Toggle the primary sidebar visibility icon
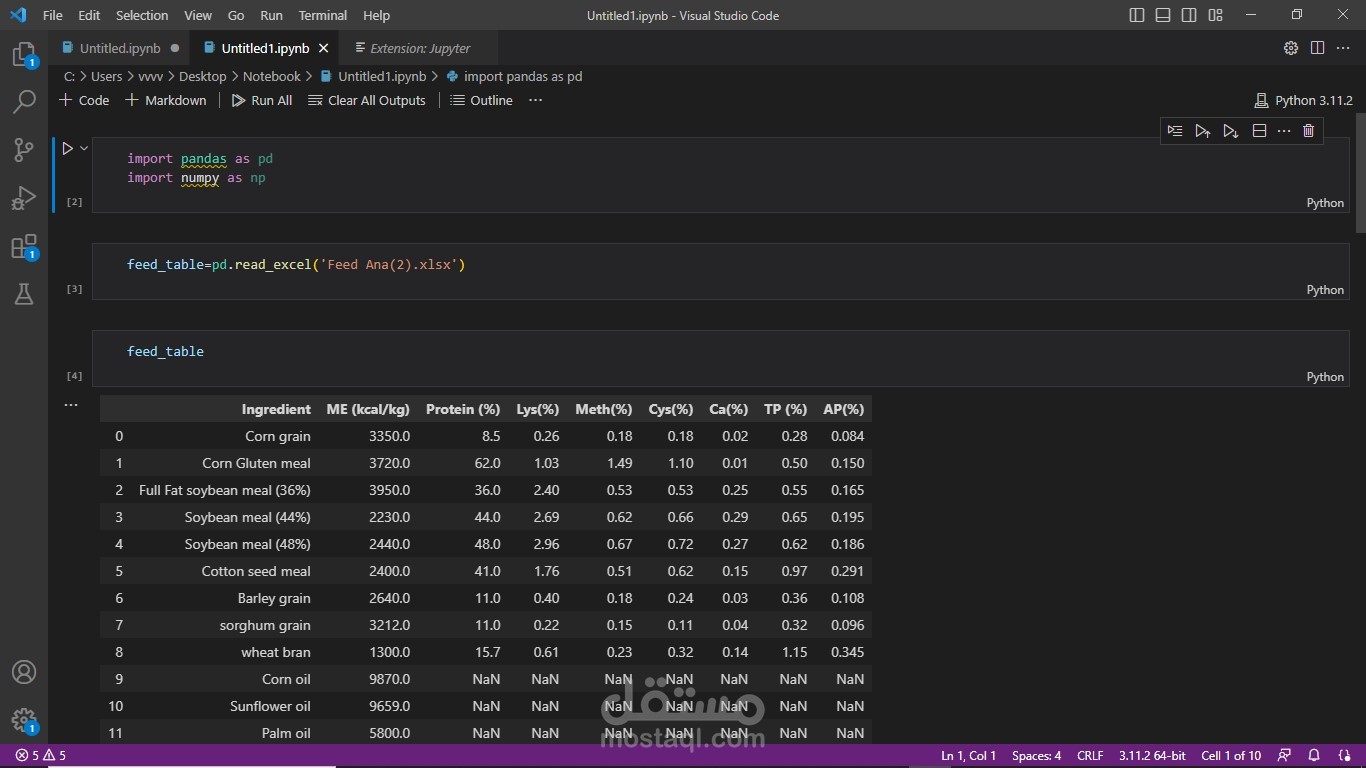1366x768 pixels. 1136,15
